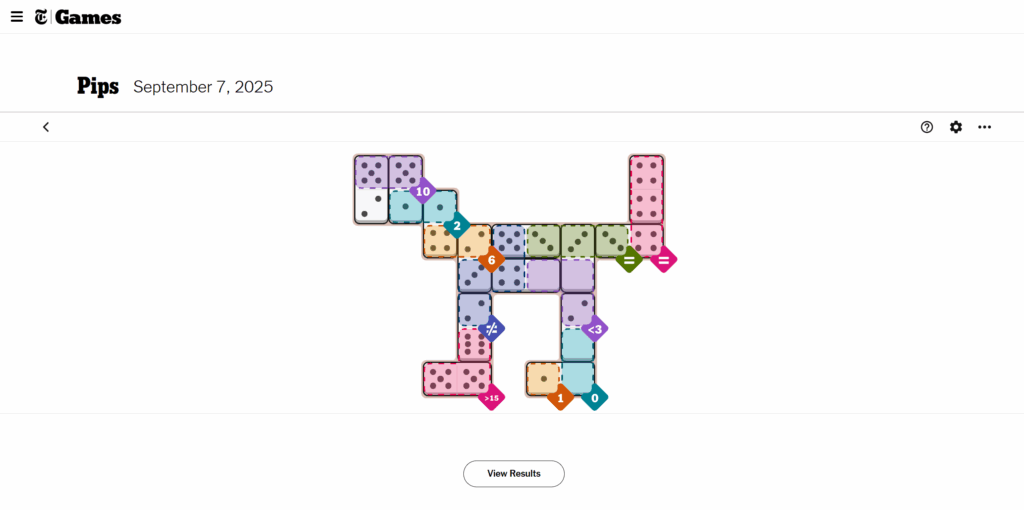This screenshot has height=510, width=1024.
Task: Click the orange 1 sum marker
Action: coord(560,397)
